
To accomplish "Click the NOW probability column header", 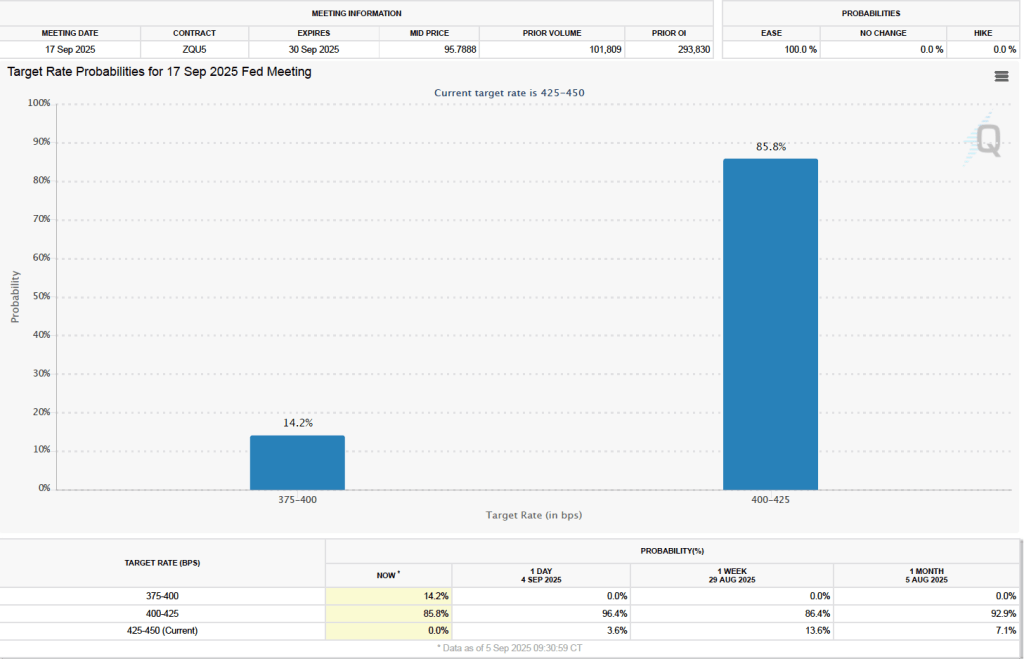I will click(x=388, y=574).
